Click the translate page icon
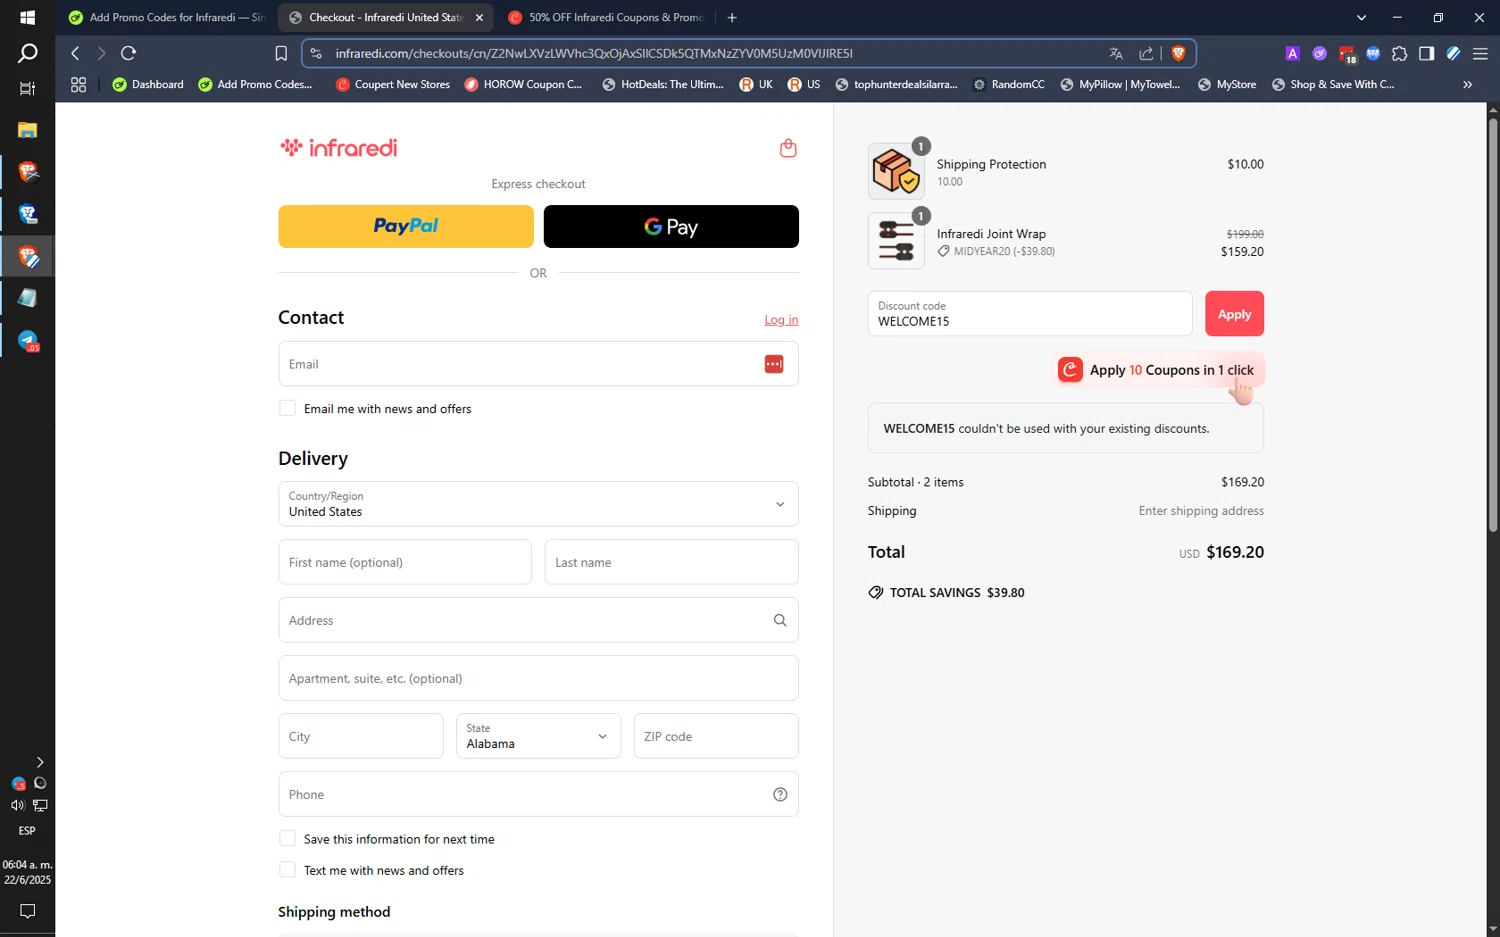 (x=1116, y=53)
